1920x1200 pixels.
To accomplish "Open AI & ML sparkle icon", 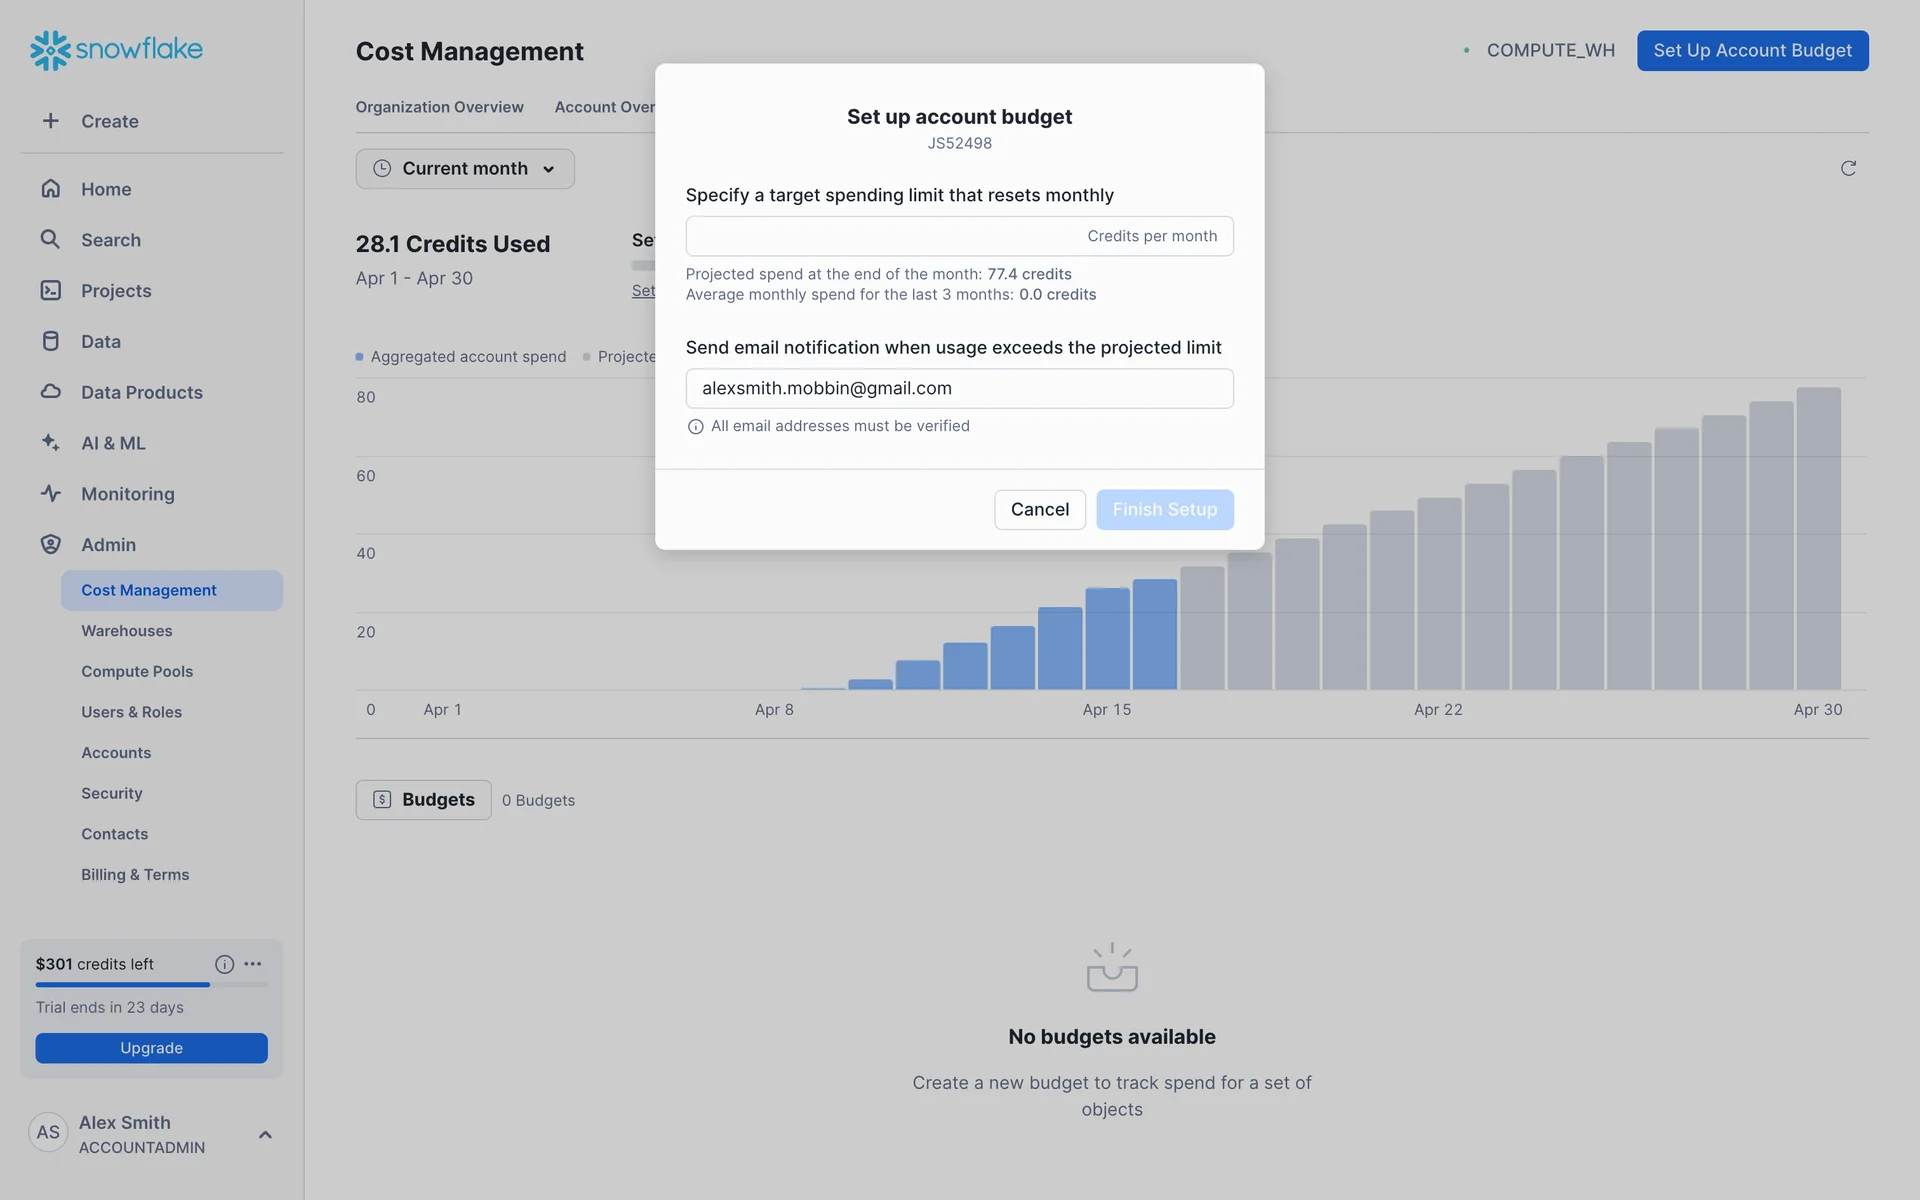I will coord(50,442).
